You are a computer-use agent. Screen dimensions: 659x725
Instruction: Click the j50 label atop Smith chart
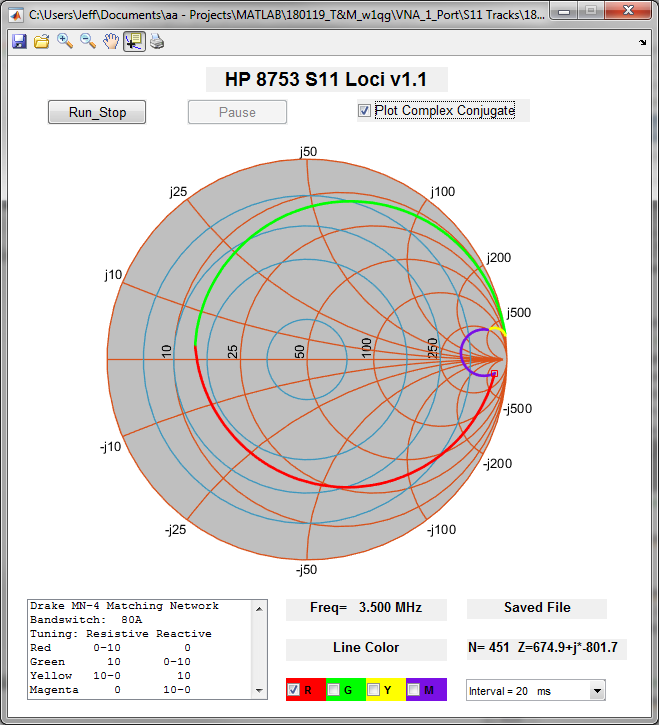coord(308,152)
